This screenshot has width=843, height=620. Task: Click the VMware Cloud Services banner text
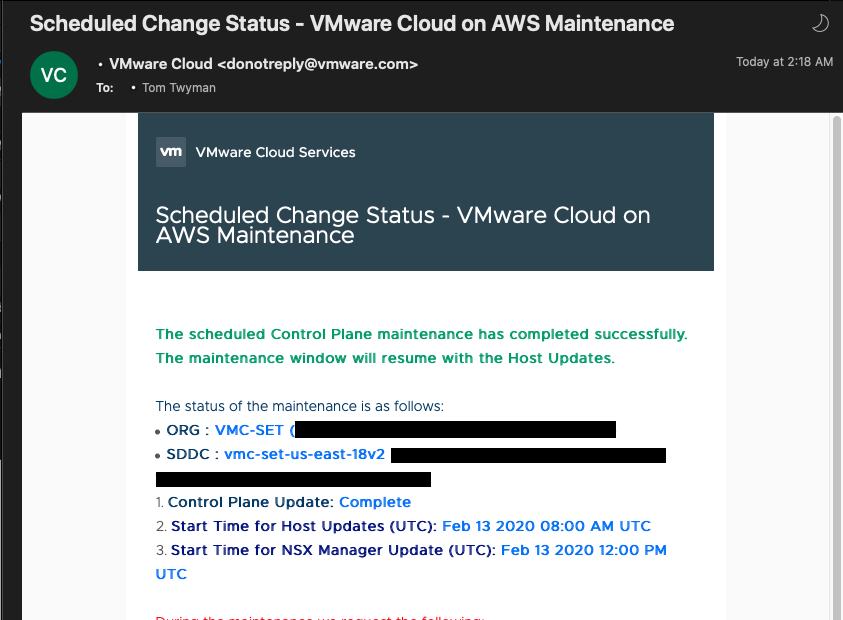tap(275, 152)
